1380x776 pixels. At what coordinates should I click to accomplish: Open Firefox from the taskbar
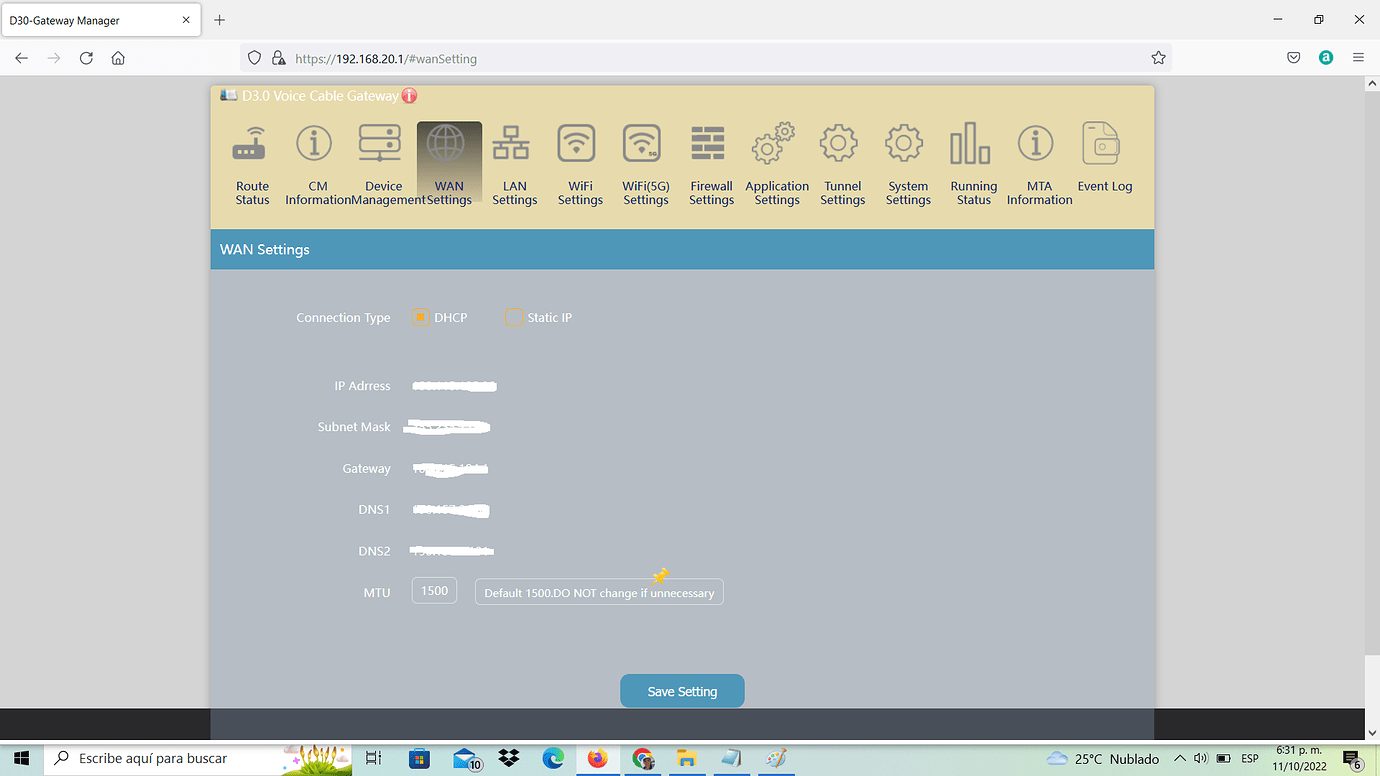tap(597, 758)
